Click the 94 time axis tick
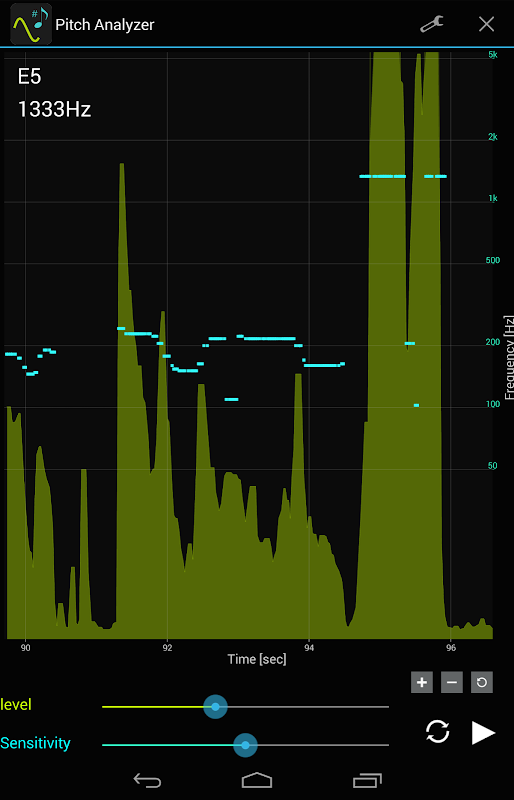The width and height of the screenshot is (514, 800). [309, 647]
